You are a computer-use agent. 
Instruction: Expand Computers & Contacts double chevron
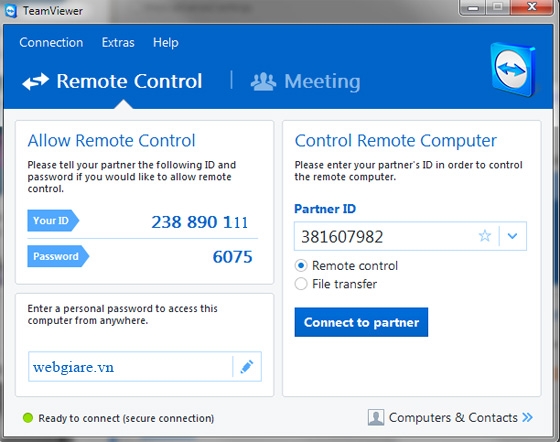[x=527, y=417]
